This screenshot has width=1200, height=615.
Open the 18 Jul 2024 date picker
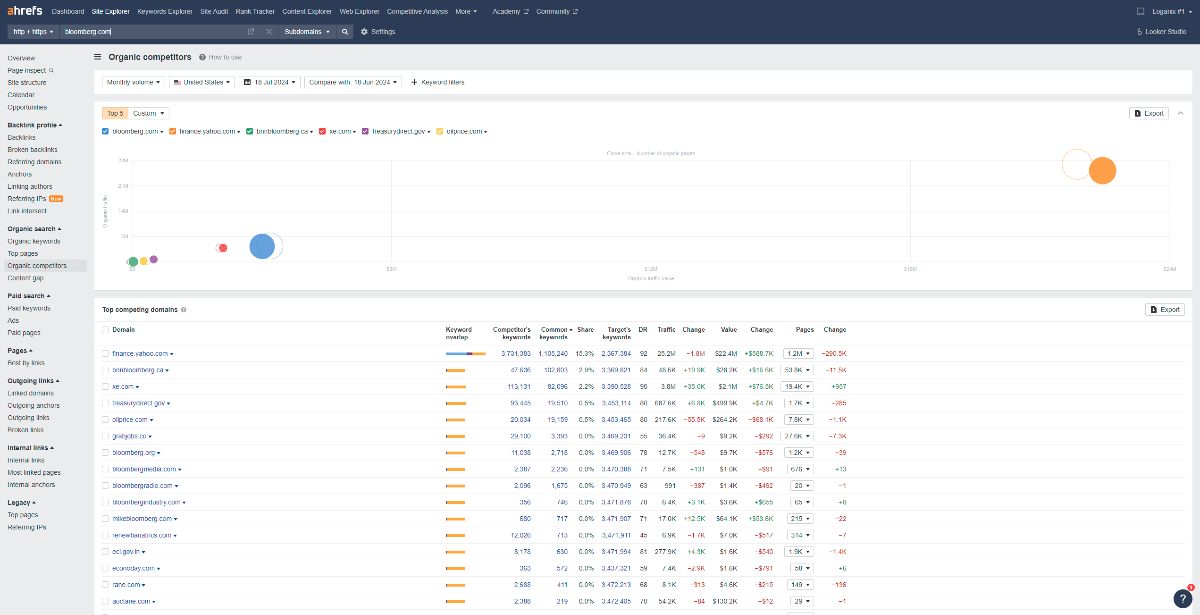[270, 82]
